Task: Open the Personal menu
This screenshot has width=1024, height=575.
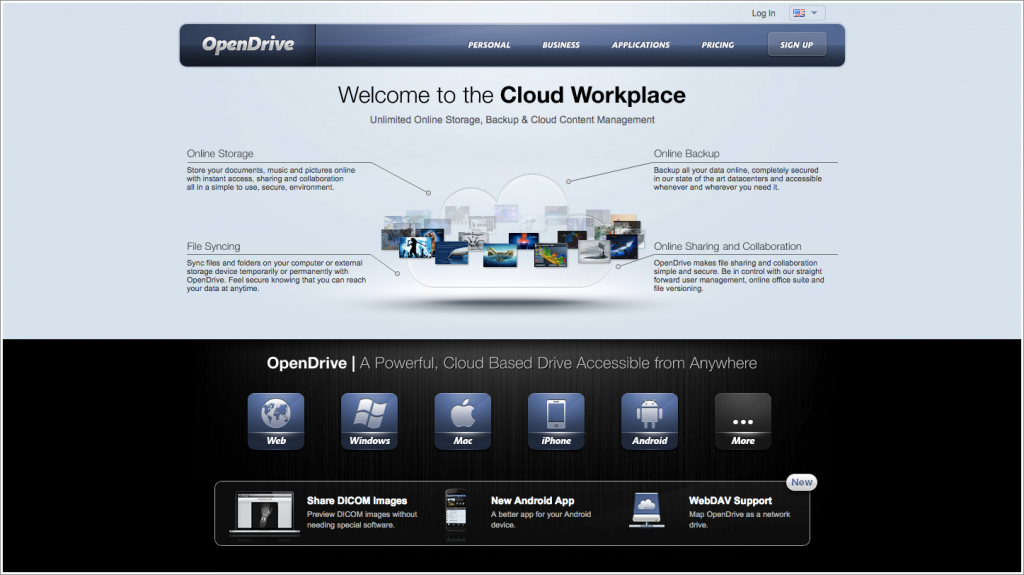Action: 488,45
